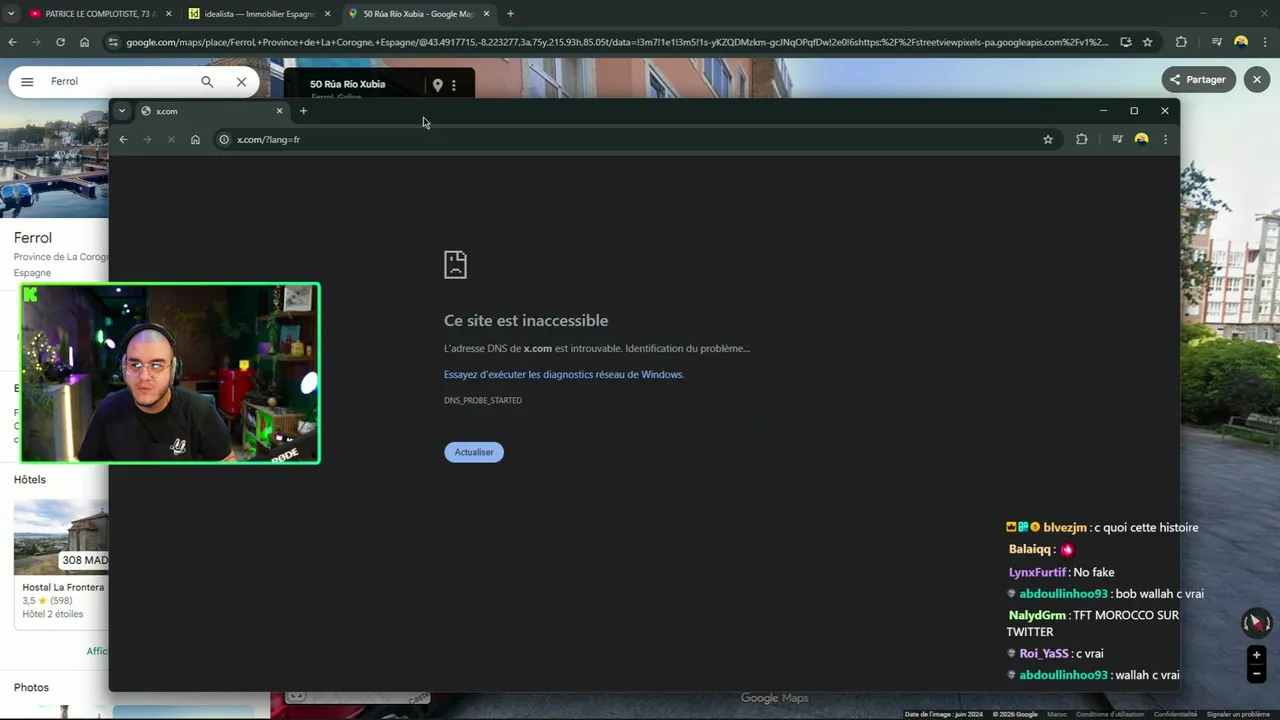
Task: Click LynxFurtif's username in the chat overlay
Action: click(1037, 572)
